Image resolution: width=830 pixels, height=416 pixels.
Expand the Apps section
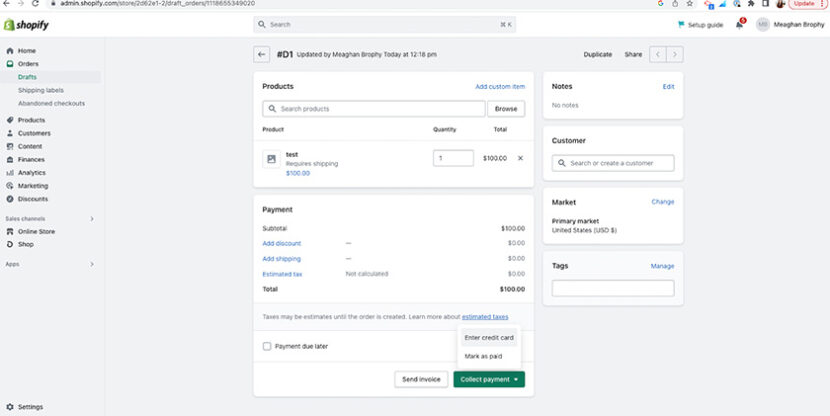click(92, 264)
